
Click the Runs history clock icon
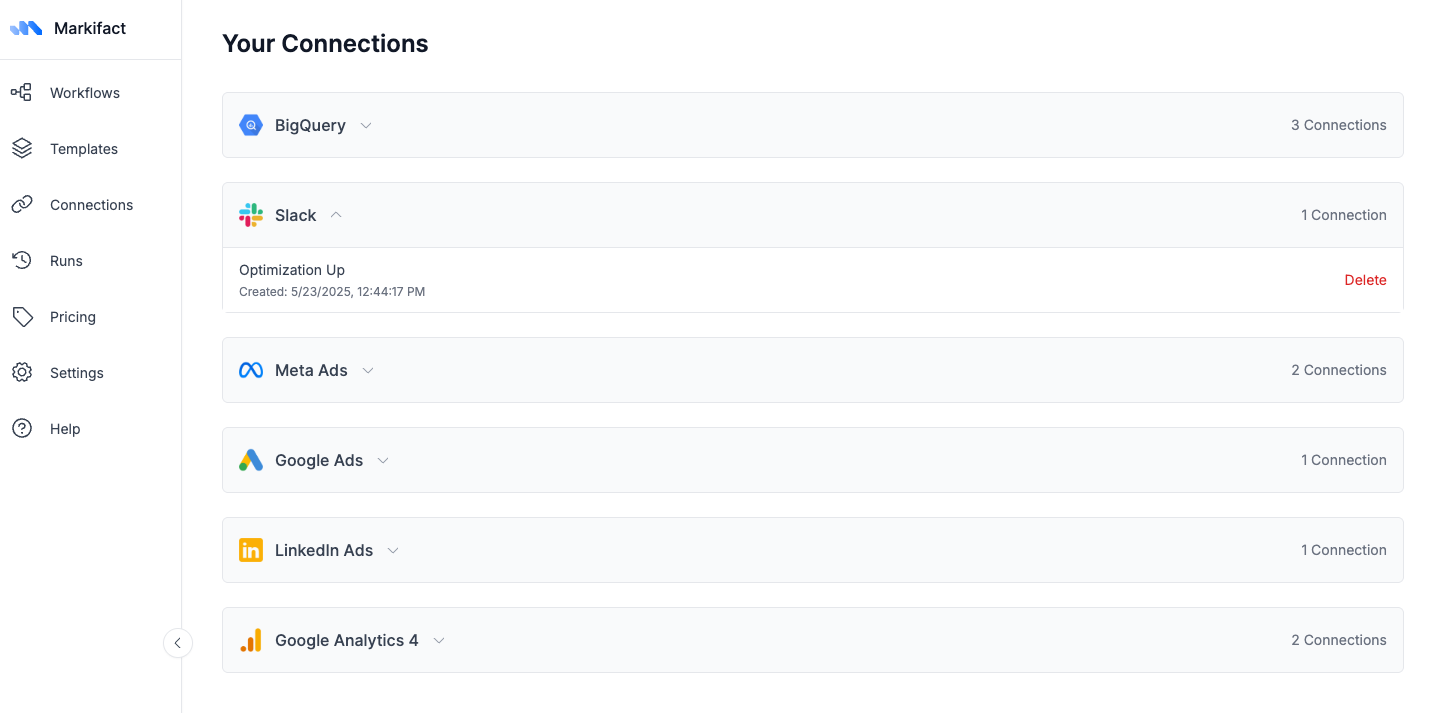[x=22, y=261]
